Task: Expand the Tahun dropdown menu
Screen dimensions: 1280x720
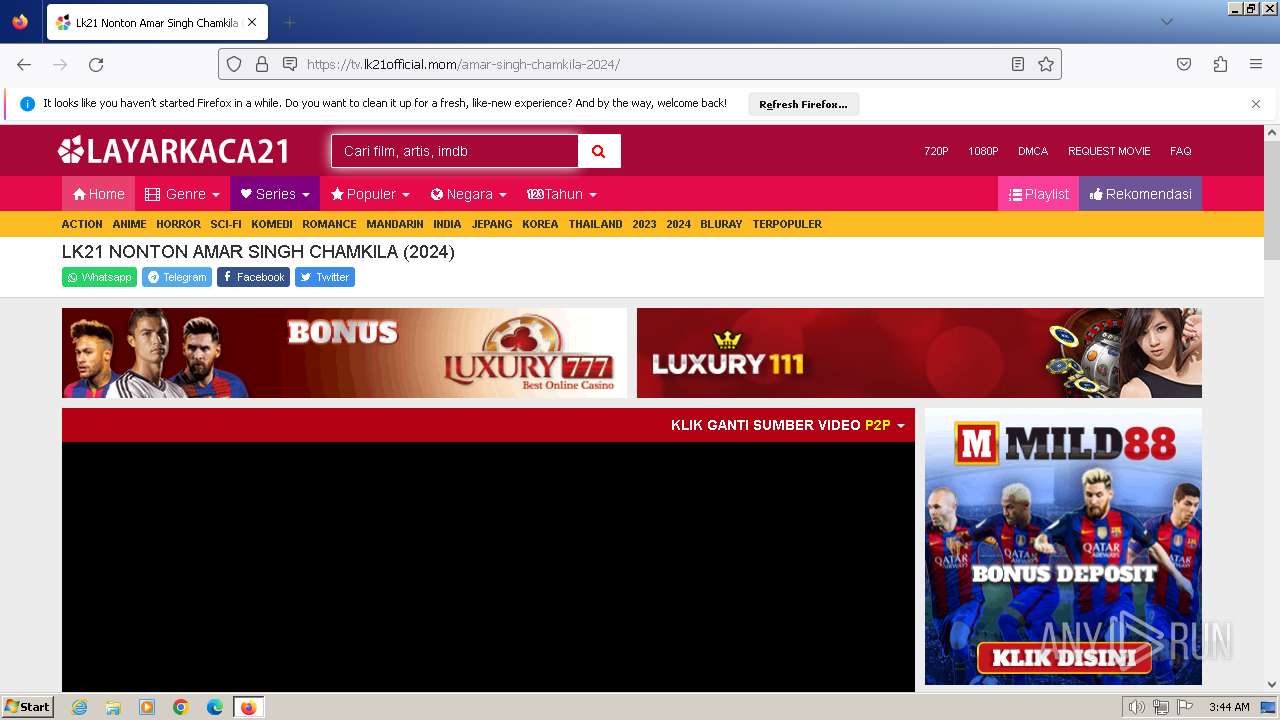Action: 562,194
